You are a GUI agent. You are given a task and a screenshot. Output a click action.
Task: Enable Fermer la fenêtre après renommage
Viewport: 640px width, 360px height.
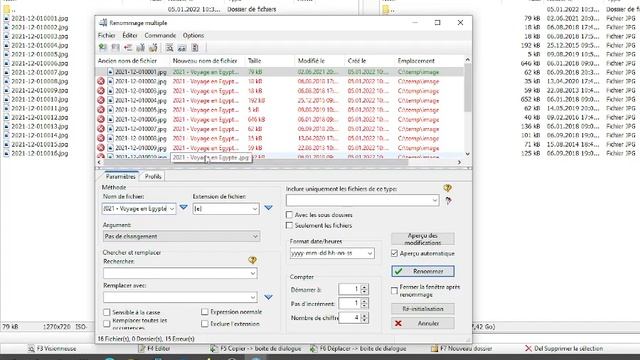coord(394,291)
